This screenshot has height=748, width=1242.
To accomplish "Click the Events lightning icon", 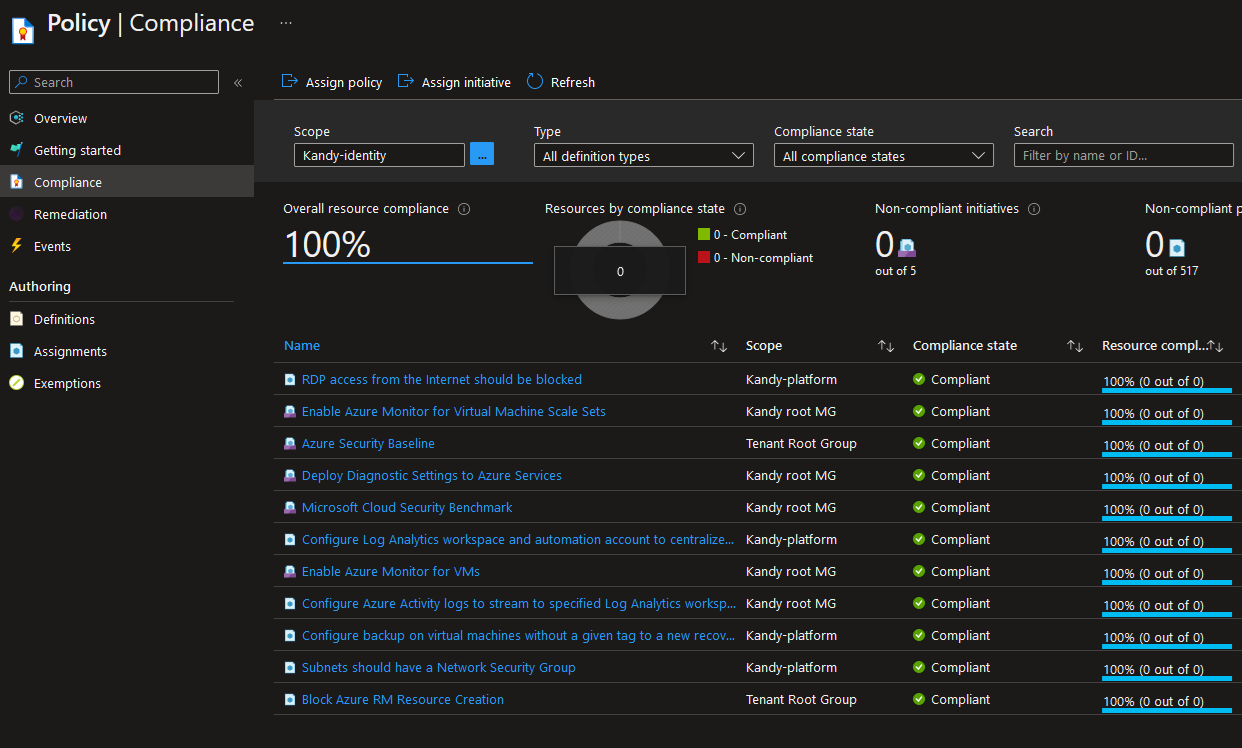I will click(16, 246).
